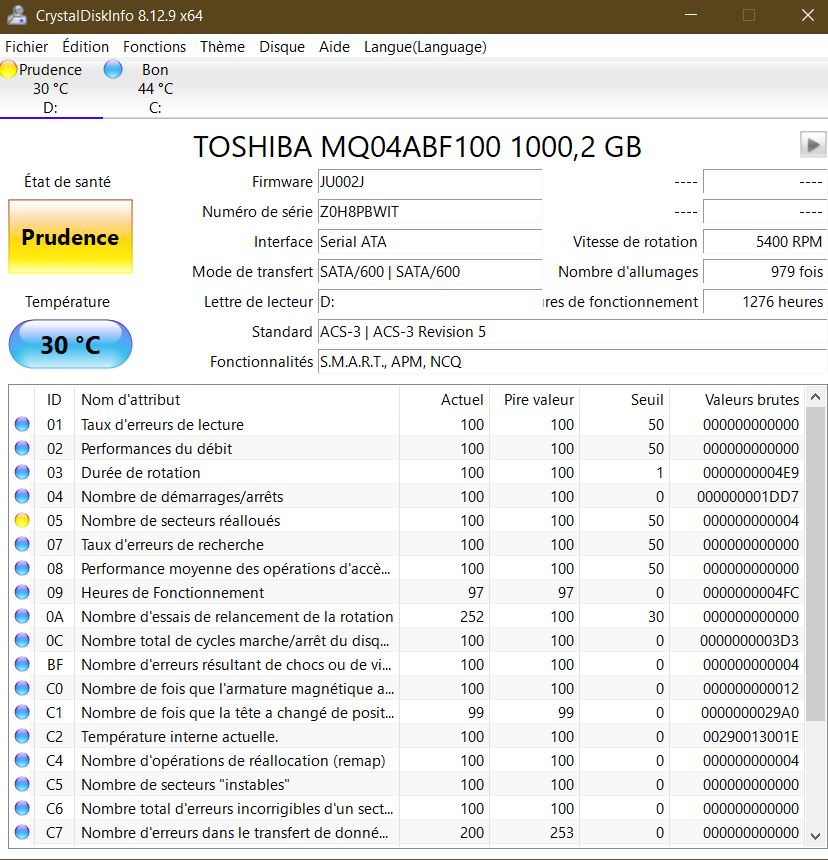
Task: Click the status dot for Performances du débit
Action: click(x=22, y=448)
